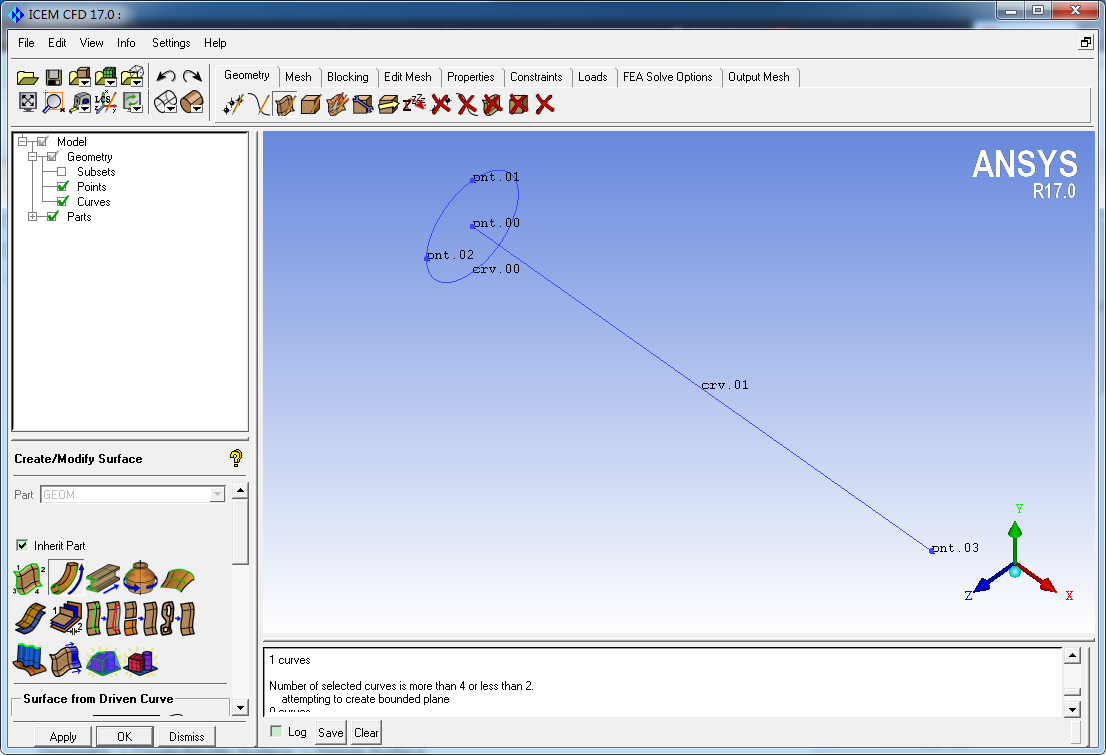
Task: Open the Settings menu
Action: [171, 43]
